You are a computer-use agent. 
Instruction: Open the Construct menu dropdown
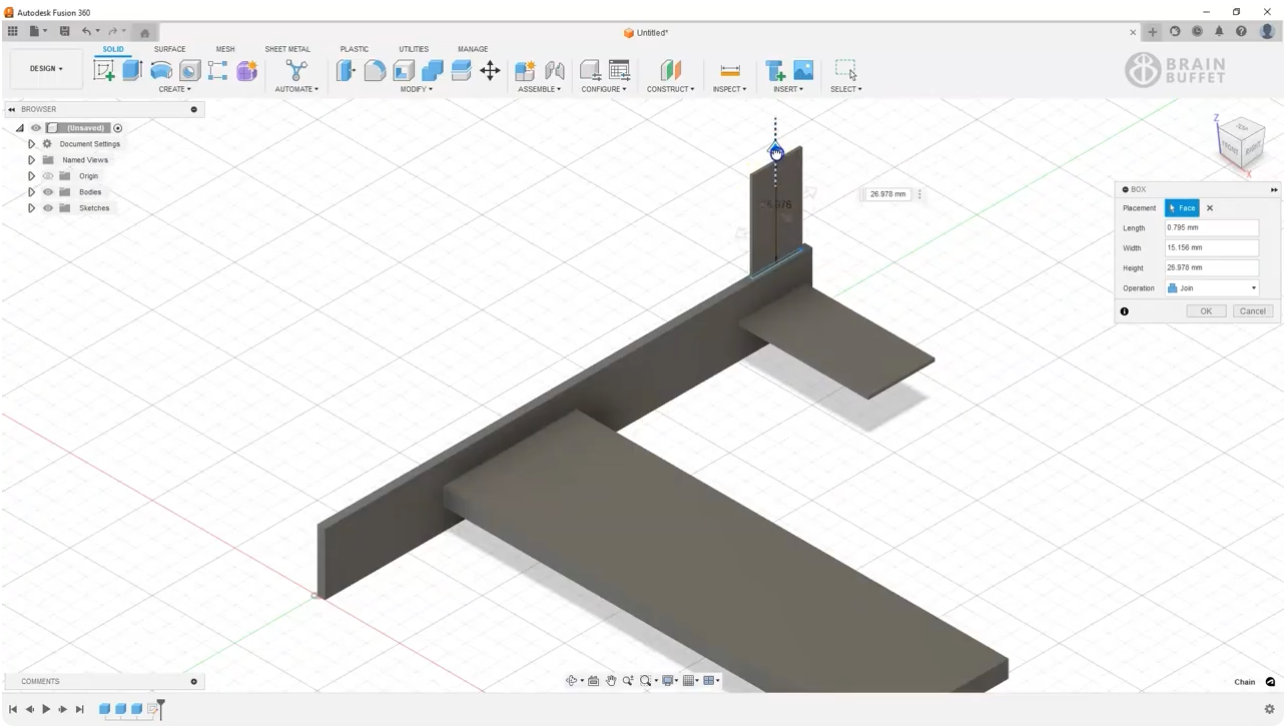point(670,89)
